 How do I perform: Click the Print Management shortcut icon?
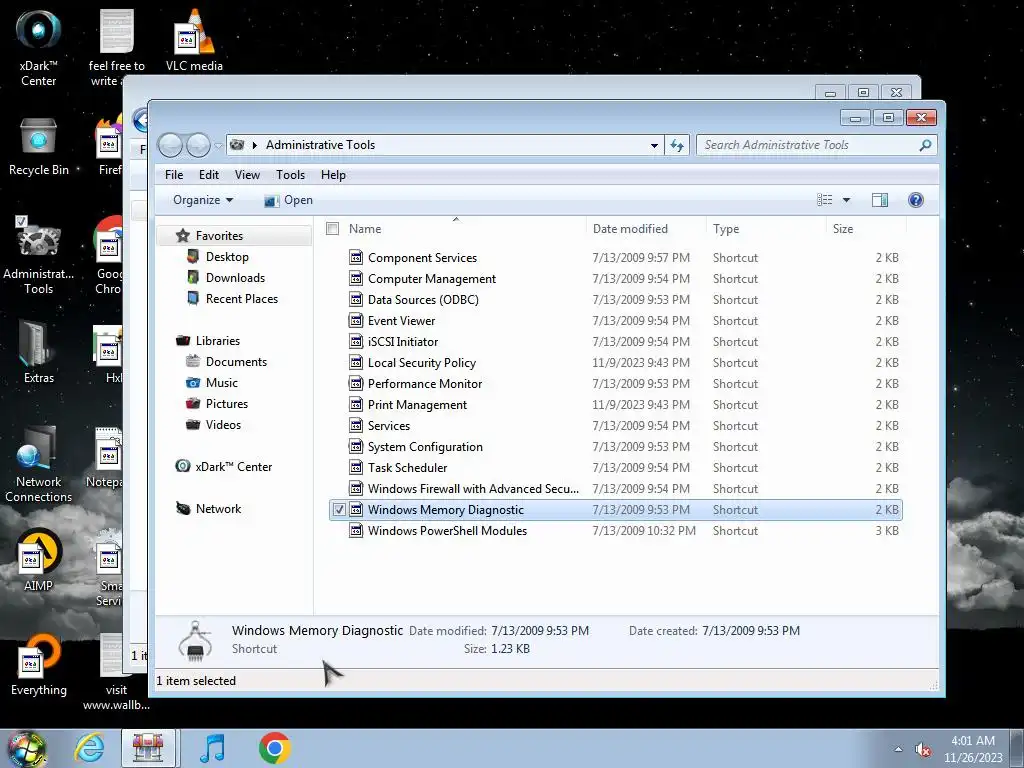356,404
